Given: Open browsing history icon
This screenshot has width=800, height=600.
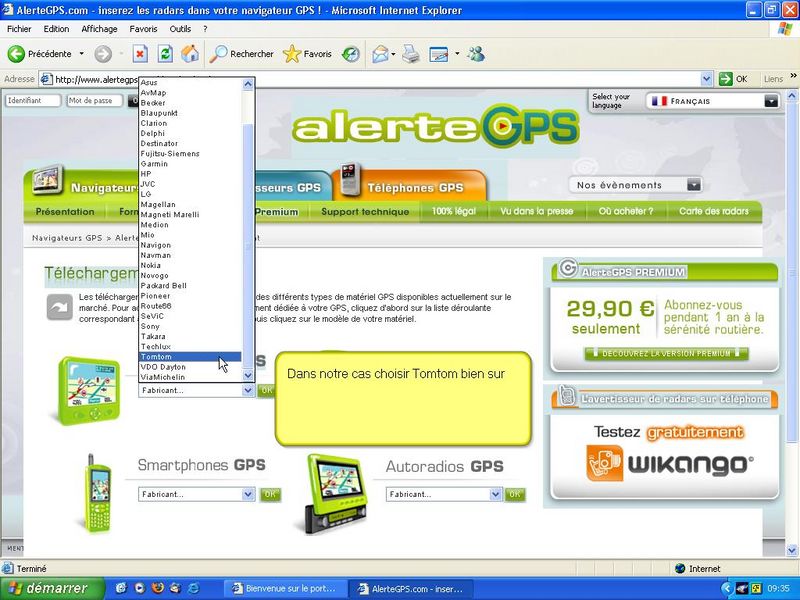Looking at the screenshot, I should click(x=351, y=54).
